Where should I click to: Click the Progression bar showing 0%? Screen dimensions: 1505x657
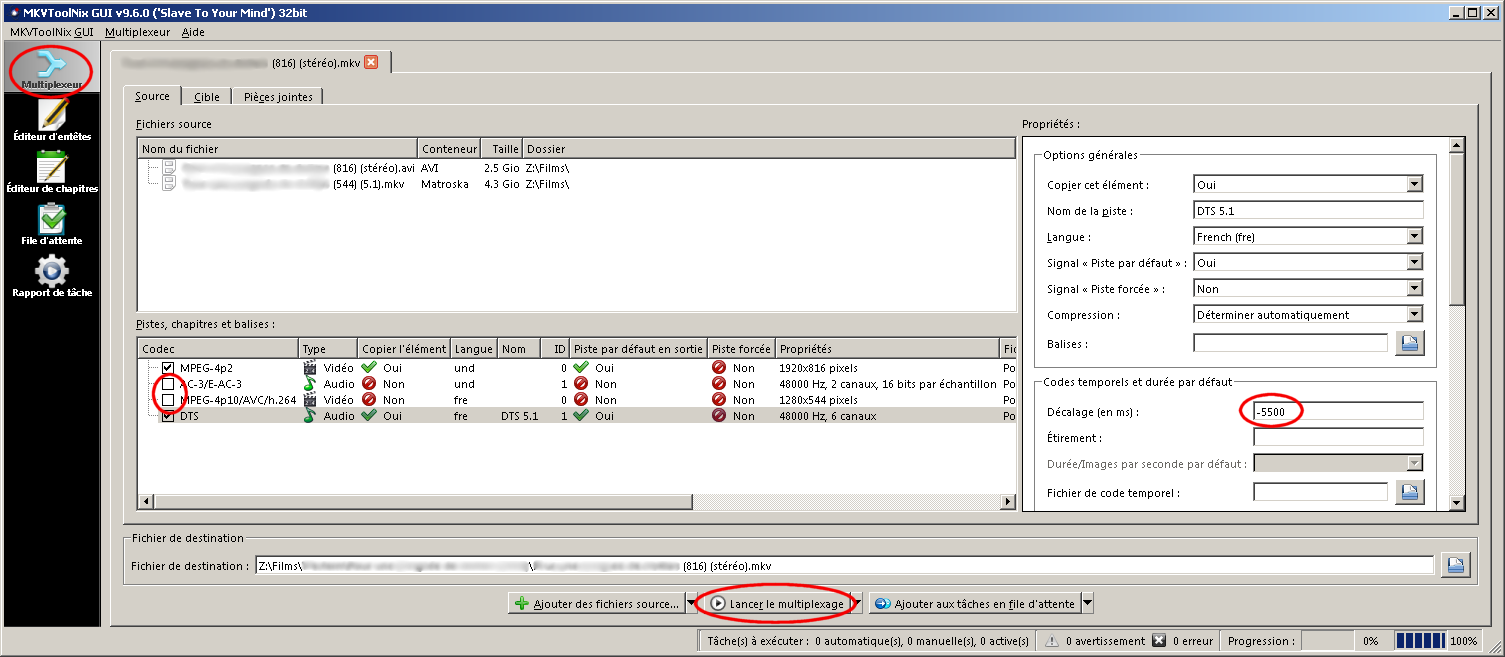pyautogui.click(x=1330, y=641)
